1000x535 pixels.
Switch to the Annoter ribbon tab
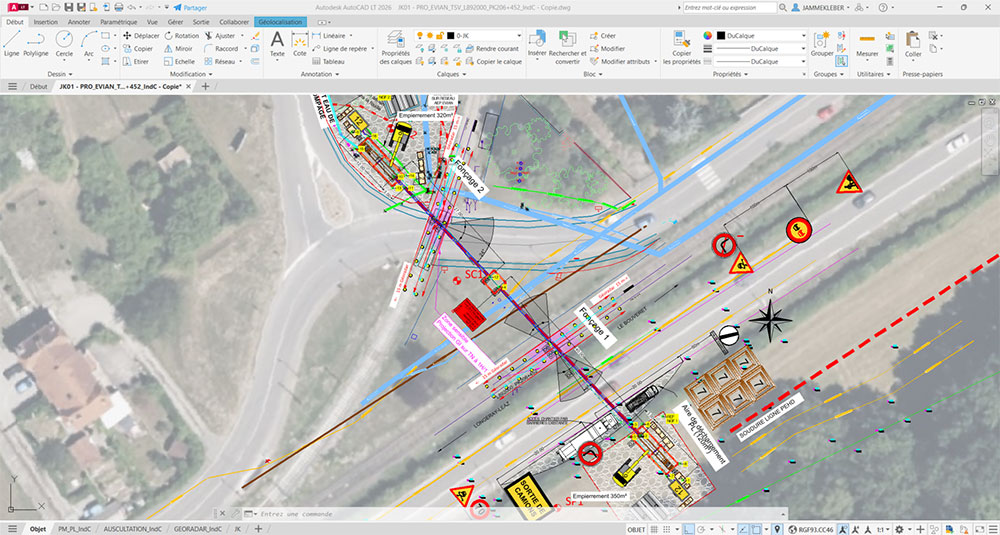(x=79, y=22)
